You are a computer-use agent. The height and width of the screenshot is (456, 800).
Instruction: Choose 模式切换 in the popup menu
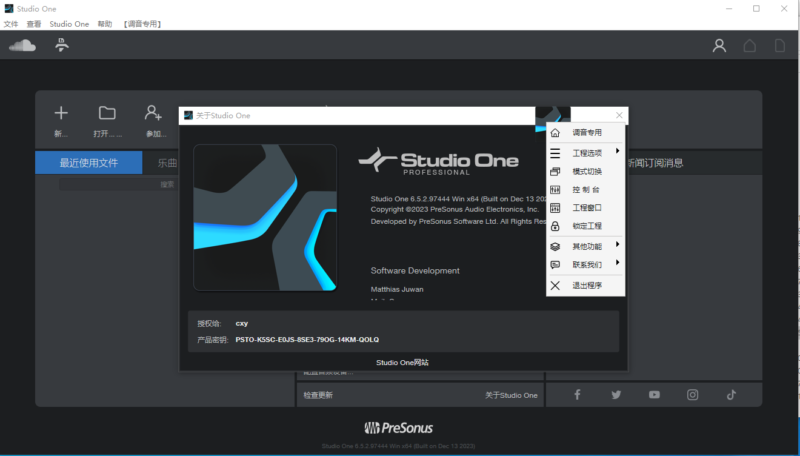click(x=586, y=171)
